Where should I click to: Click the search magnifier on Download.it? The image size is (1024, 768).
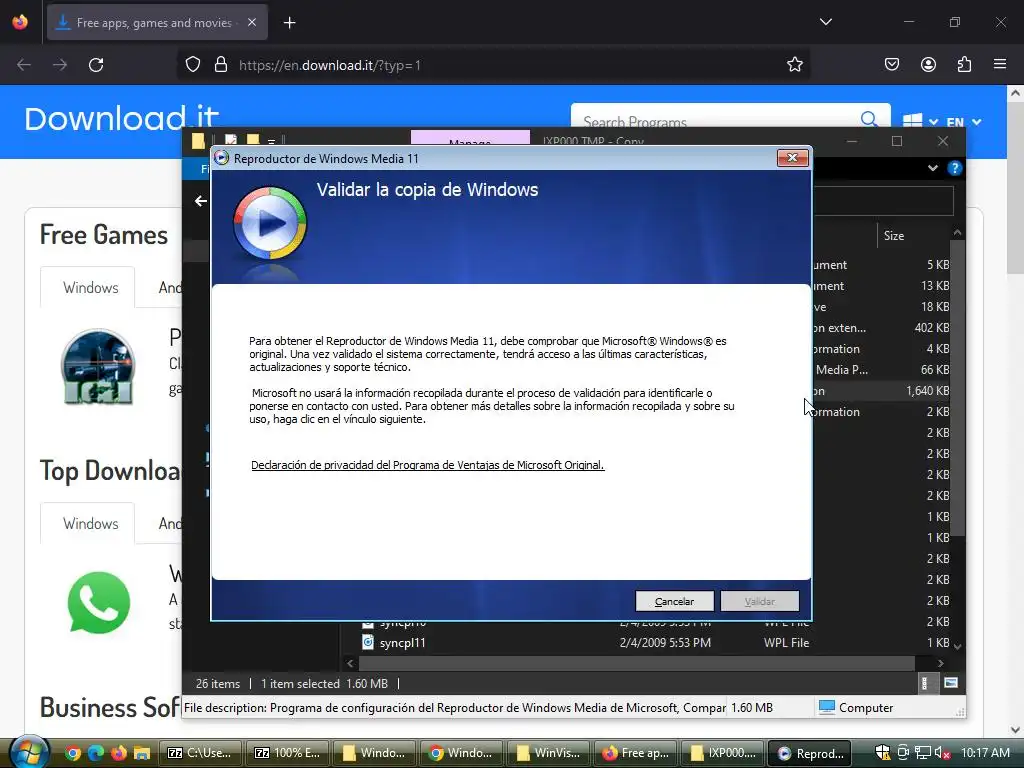tap(869, 119)
